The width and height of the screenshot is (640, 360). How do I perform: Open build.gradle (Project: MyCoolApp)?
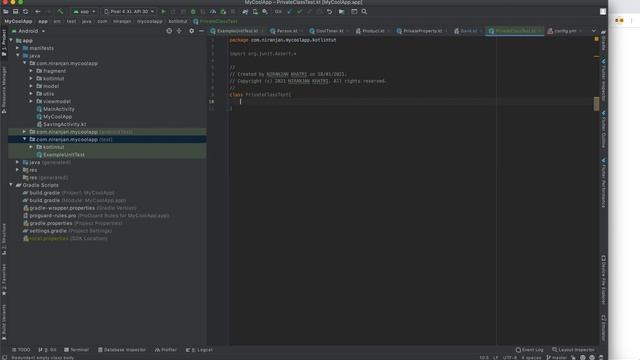pyautogui.click(x=69, y=193)
